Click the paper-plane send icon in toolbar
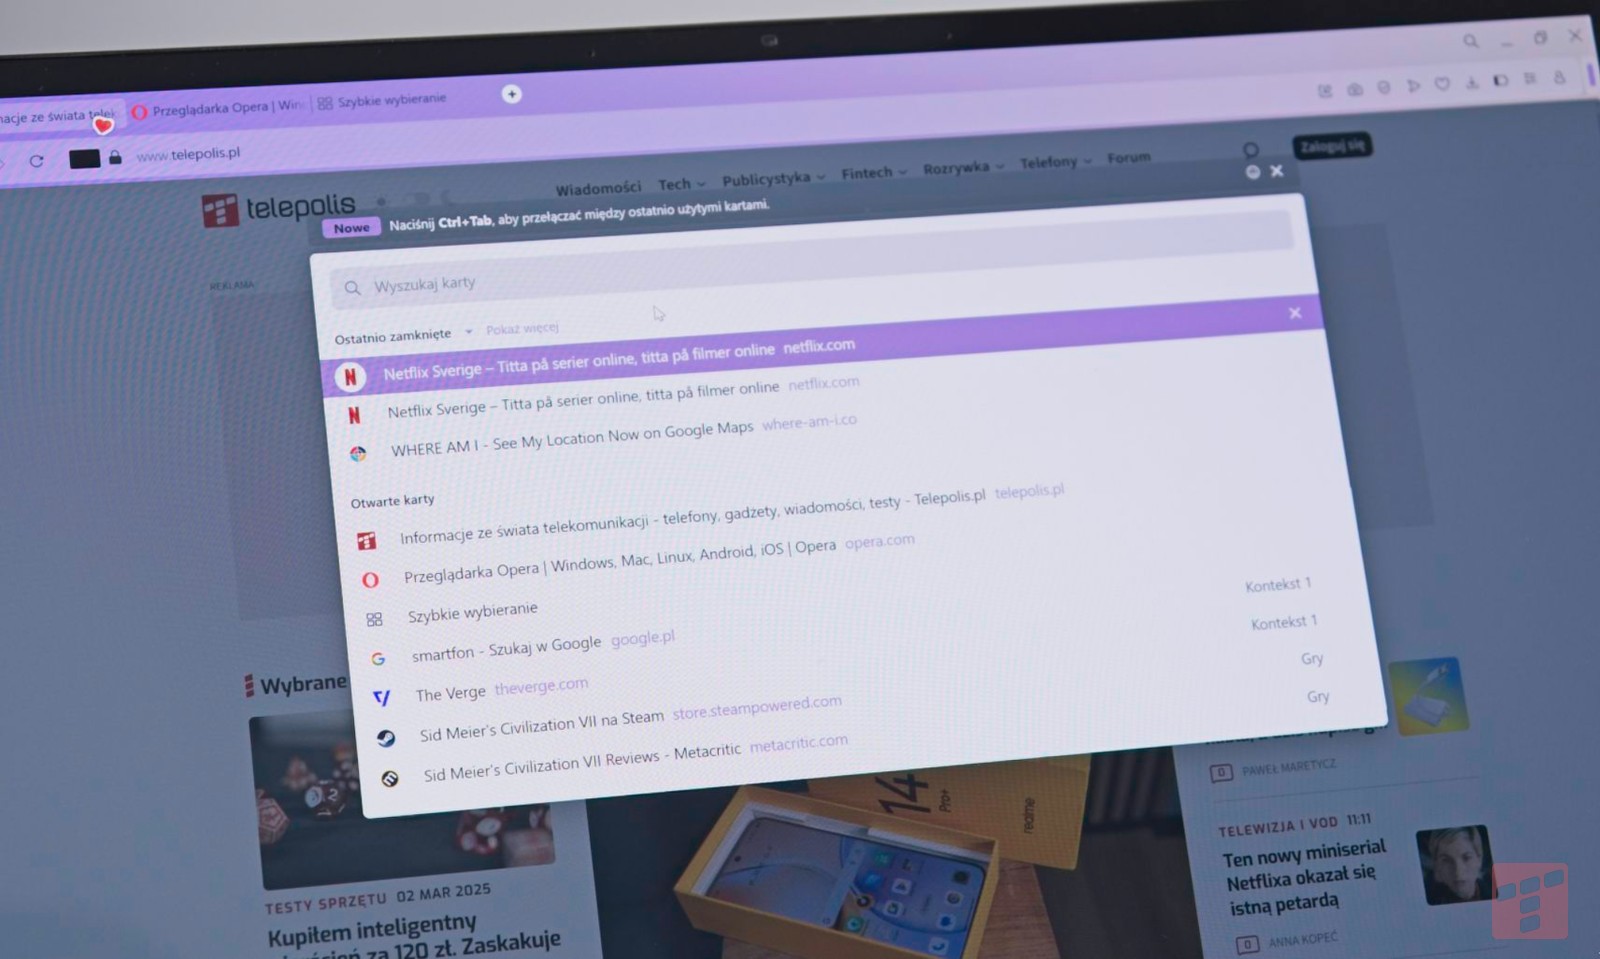Viewport: 1600px width, 959px height. coord(1413,87)
